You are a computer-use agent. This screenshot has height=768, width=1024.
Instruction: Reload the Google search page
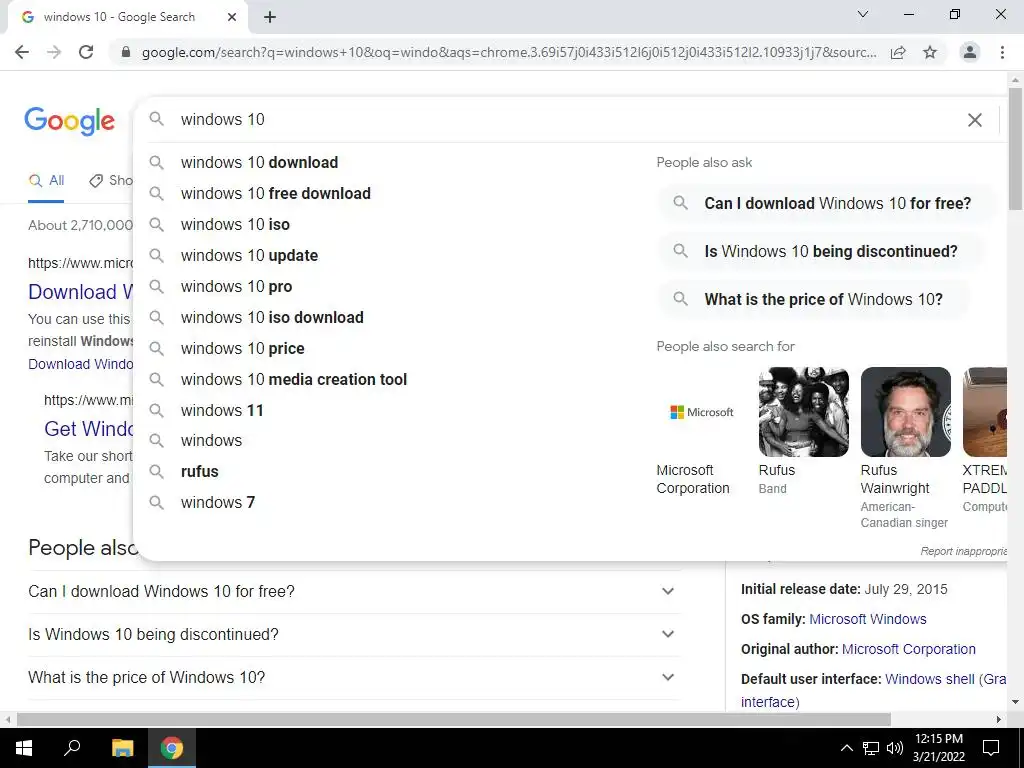(86, 52)
